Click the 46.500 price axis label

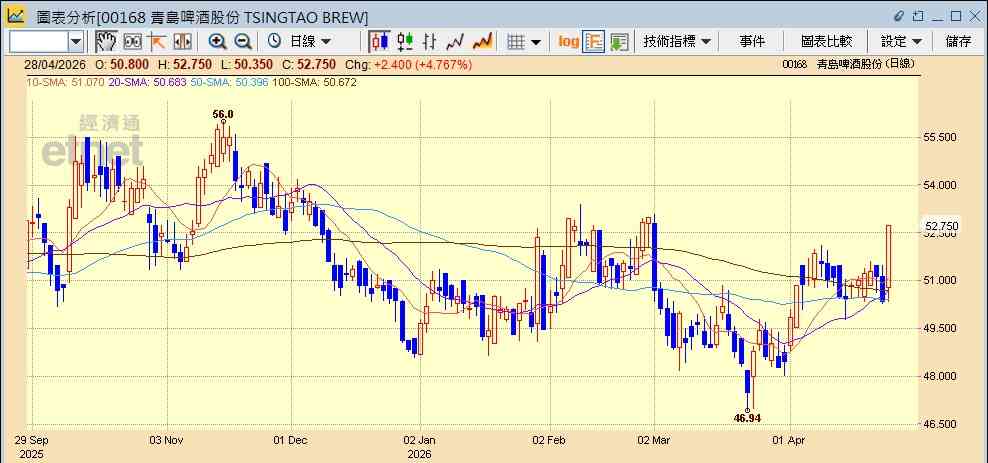941,424
